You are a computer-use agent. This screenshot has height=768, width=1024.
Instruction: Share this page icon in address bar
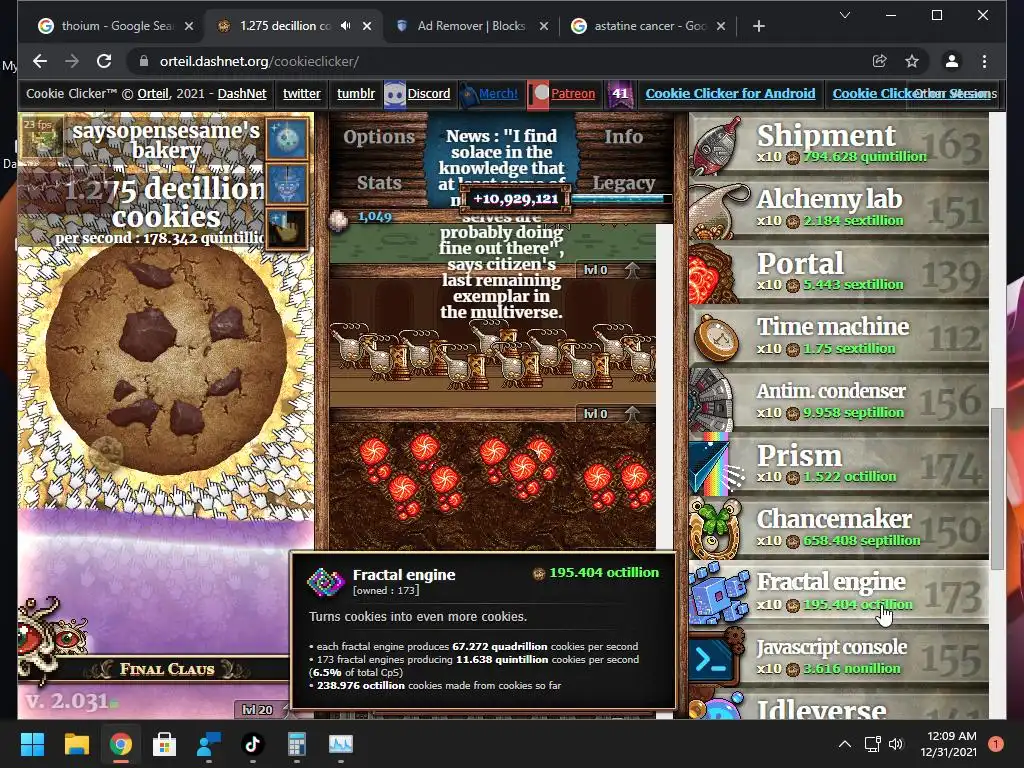pyautogui.click(x=879, y=61)
